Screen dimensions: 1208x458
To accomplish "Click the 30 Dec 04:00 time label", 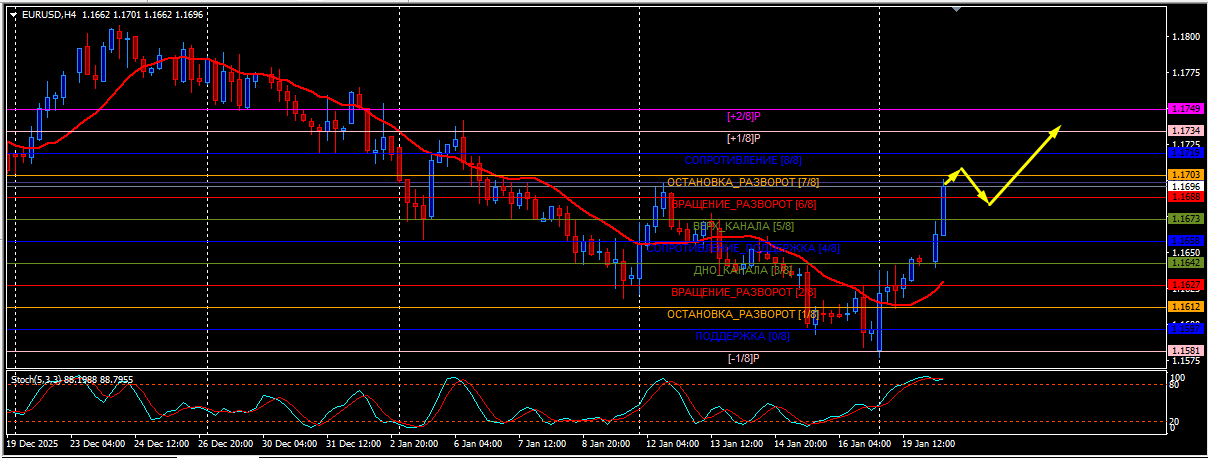I will 290,442.
